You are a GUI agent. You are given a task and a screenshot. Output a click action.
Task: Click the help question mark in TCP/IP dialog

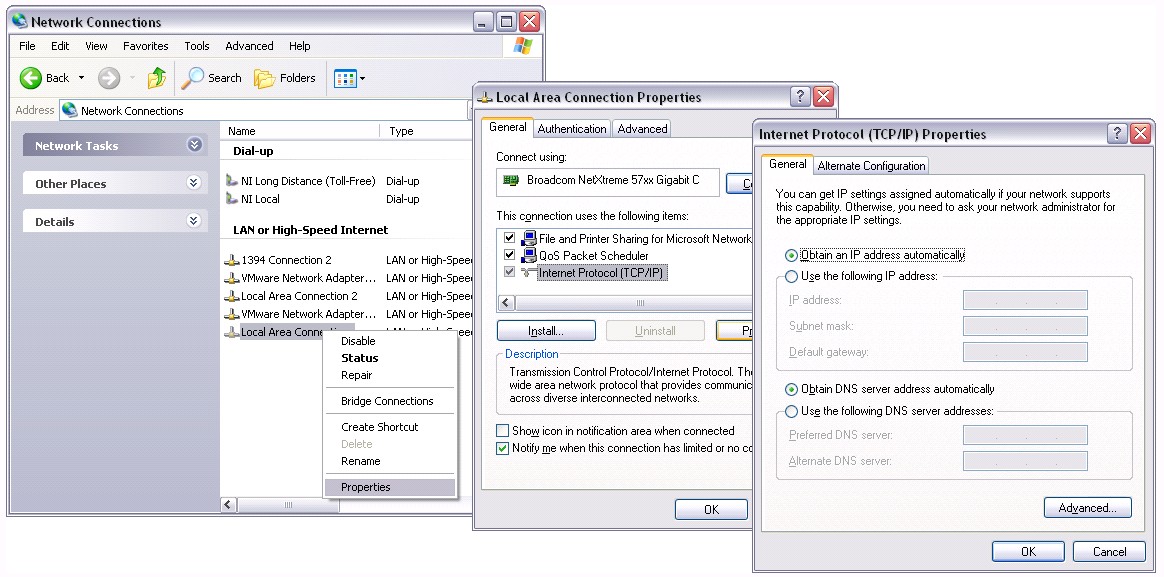tap(1117, 134)
